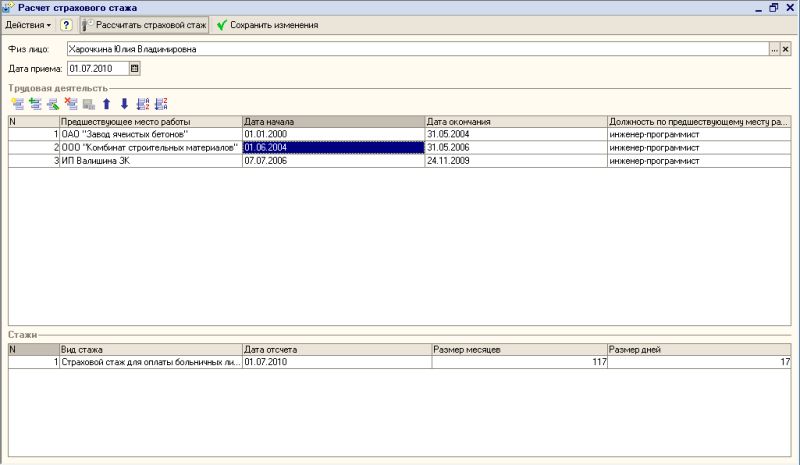Select ОАО "Завод ячеистых бетонов" cell

pos(151,134)
